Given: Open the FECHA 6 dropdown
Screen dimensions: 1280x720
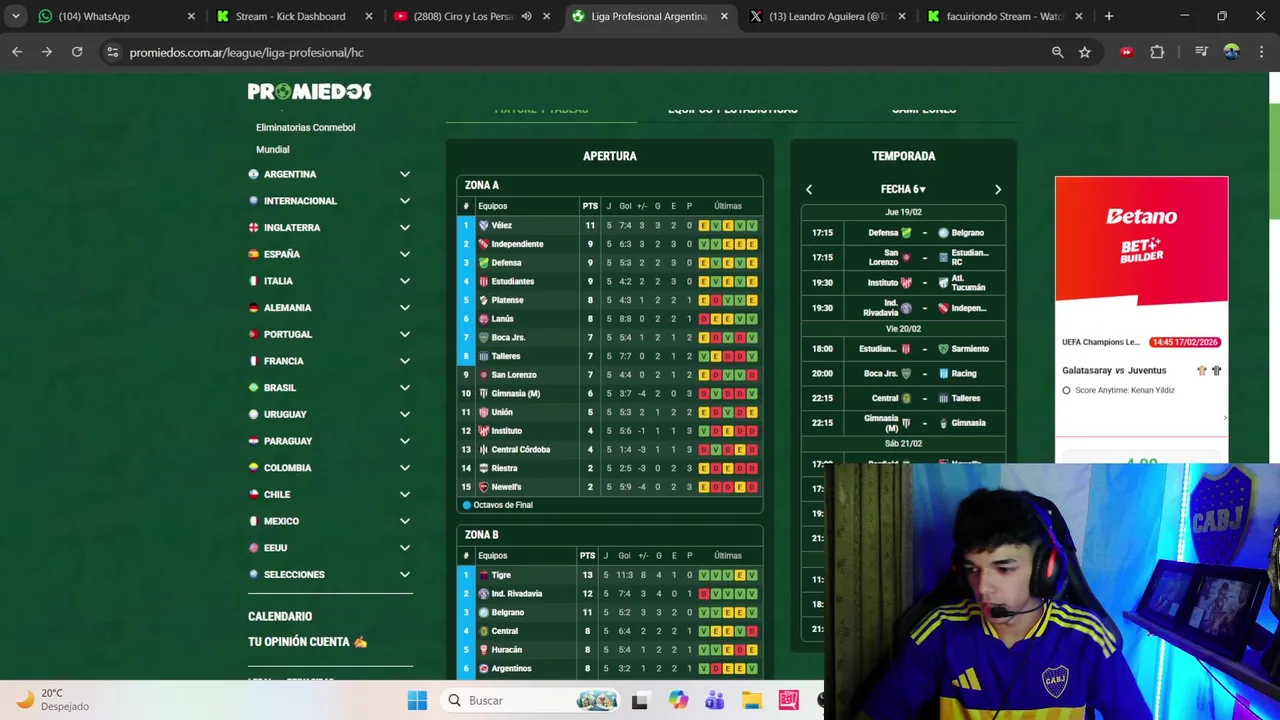Looking at the screenshot, I should tap(903, 189).
